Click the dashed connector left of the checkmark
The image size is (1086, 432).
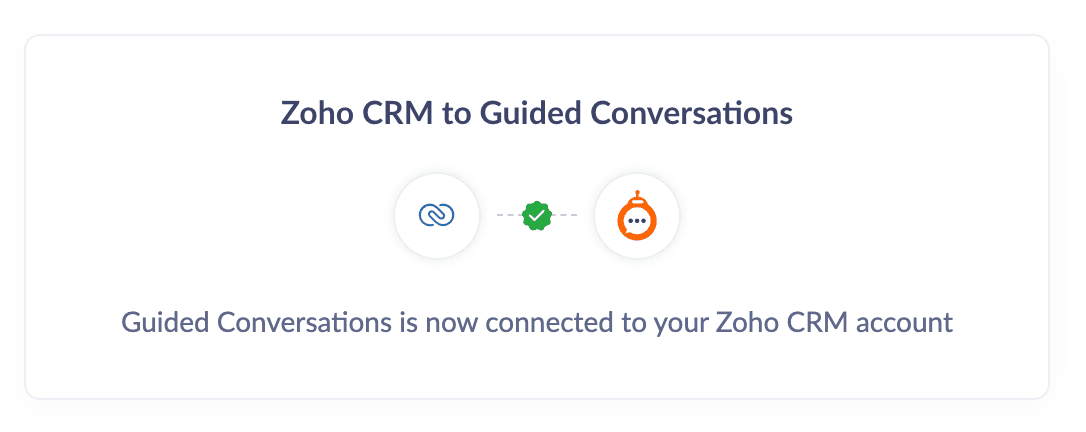(x=508, y=215)
